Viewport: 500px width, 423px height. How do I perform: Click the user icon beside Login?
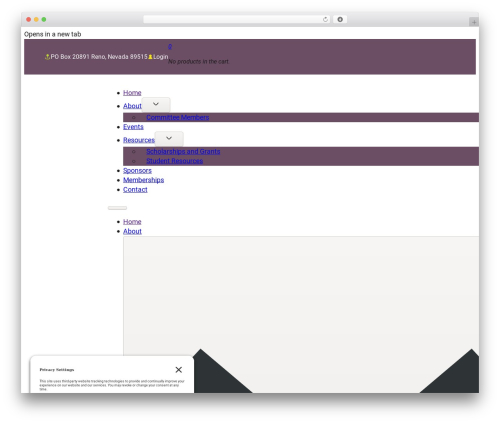(150, 57)
